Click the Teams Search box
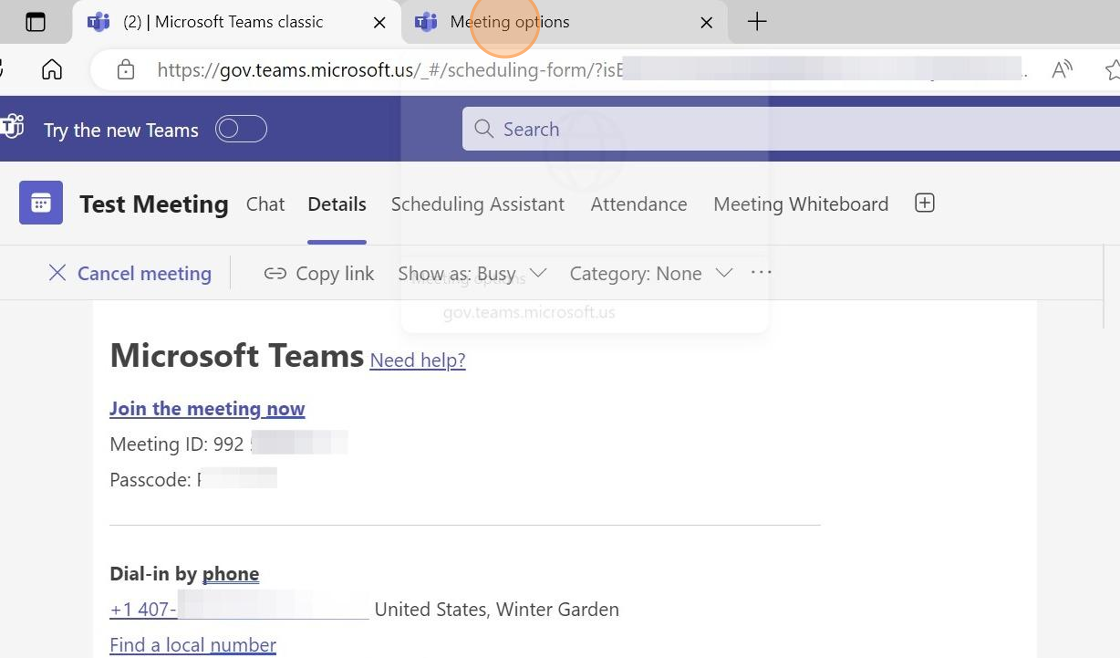This screenshot has height=658, width=1120. click(x=791, y=129)
